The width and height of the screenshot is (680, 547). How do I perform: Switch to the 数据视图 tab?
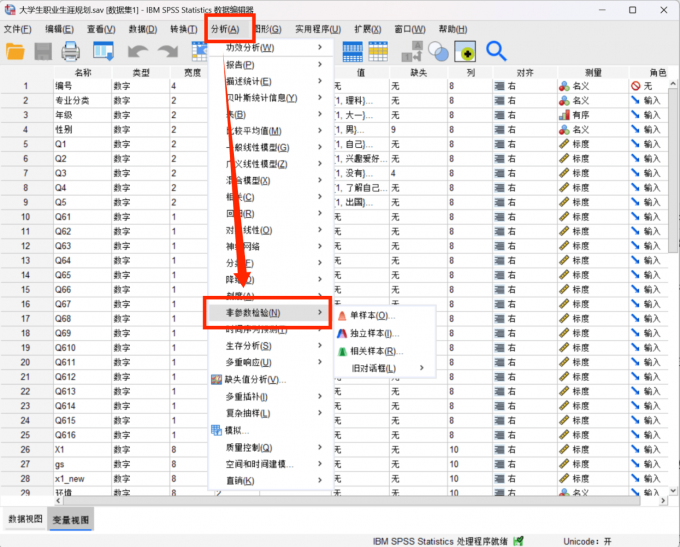[26, 519]
